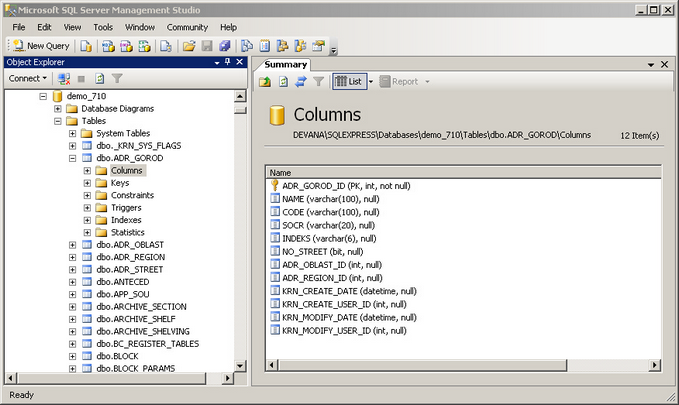Click the New Query toolbar button

click(41, 45)
